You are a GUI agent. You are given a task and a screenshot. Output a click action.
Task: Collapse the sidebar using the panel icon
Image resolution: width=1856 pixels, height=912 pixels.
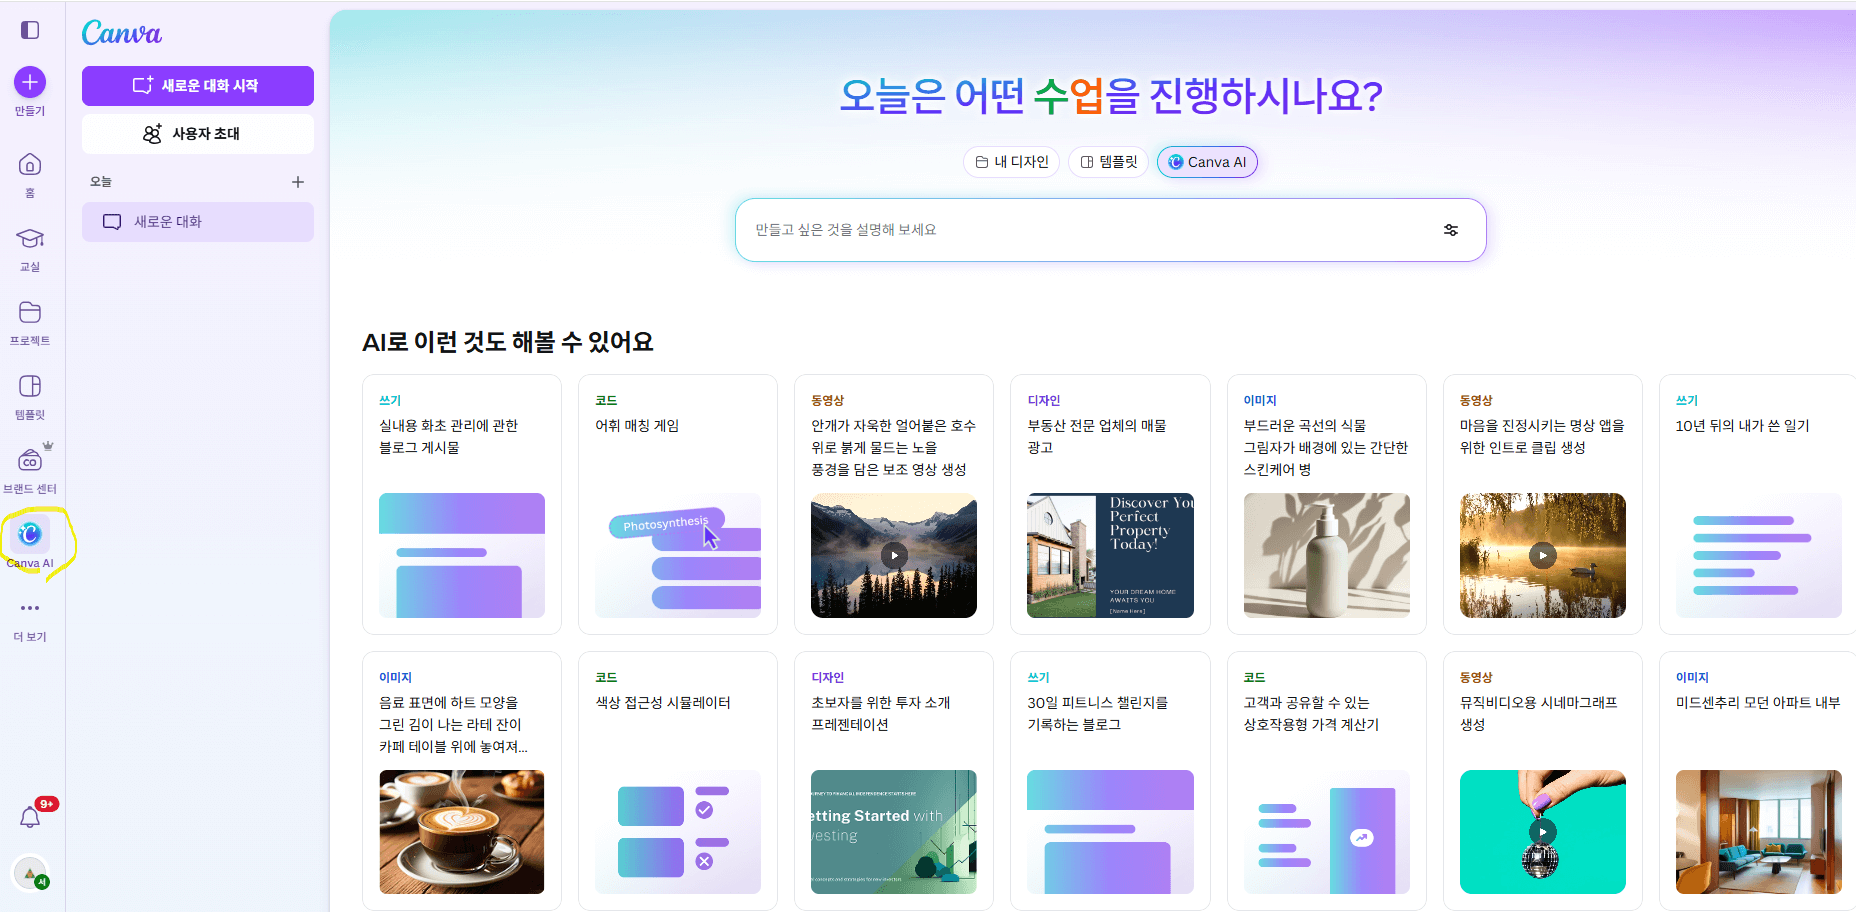pos(30,30)
